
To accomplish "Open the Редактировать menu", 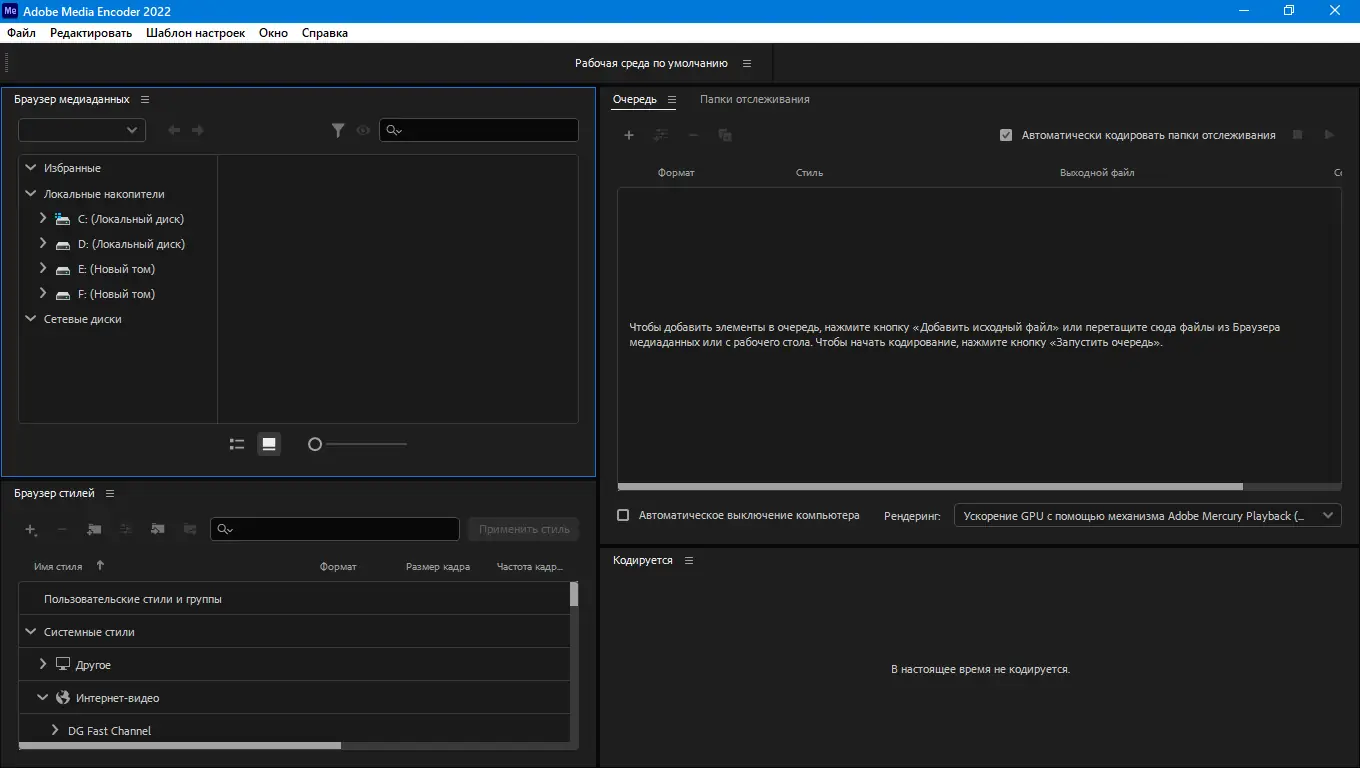I will pos(91,33).
